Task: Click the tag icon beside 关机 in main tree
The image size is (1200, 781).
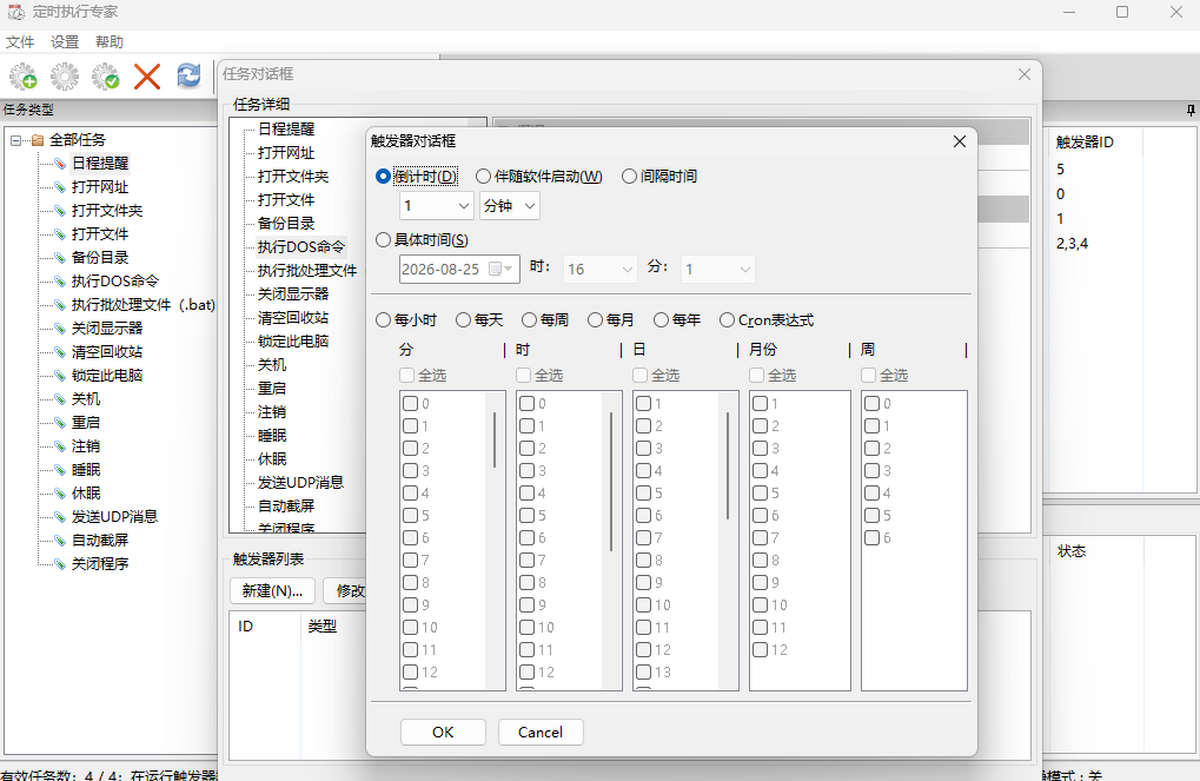Action: [x=59, y=399]
